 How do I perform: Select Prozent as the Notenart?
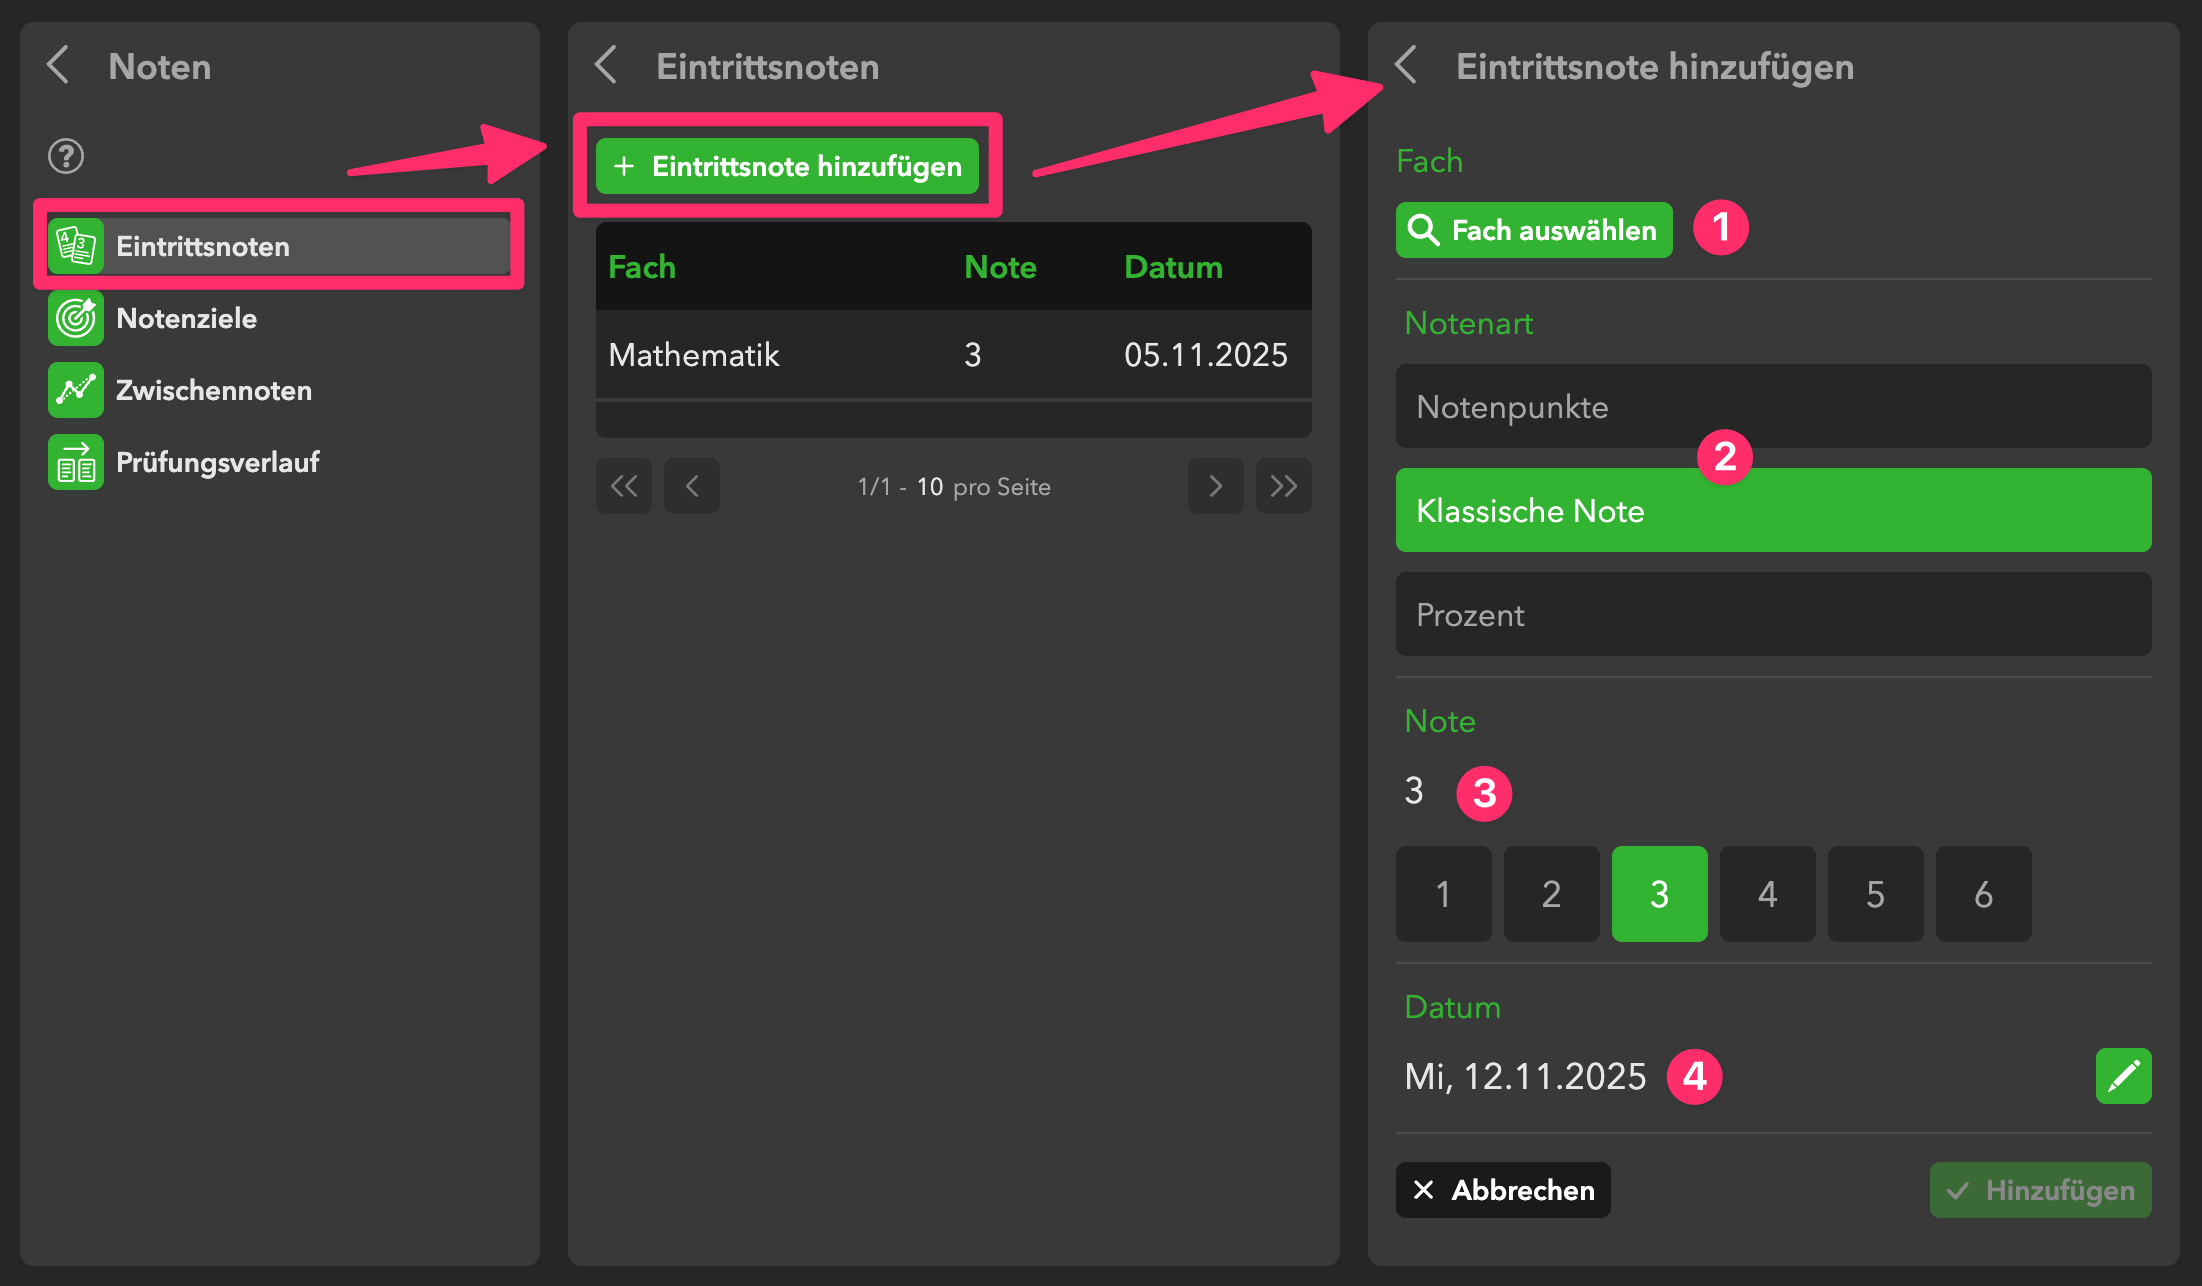pos(1773,615)
